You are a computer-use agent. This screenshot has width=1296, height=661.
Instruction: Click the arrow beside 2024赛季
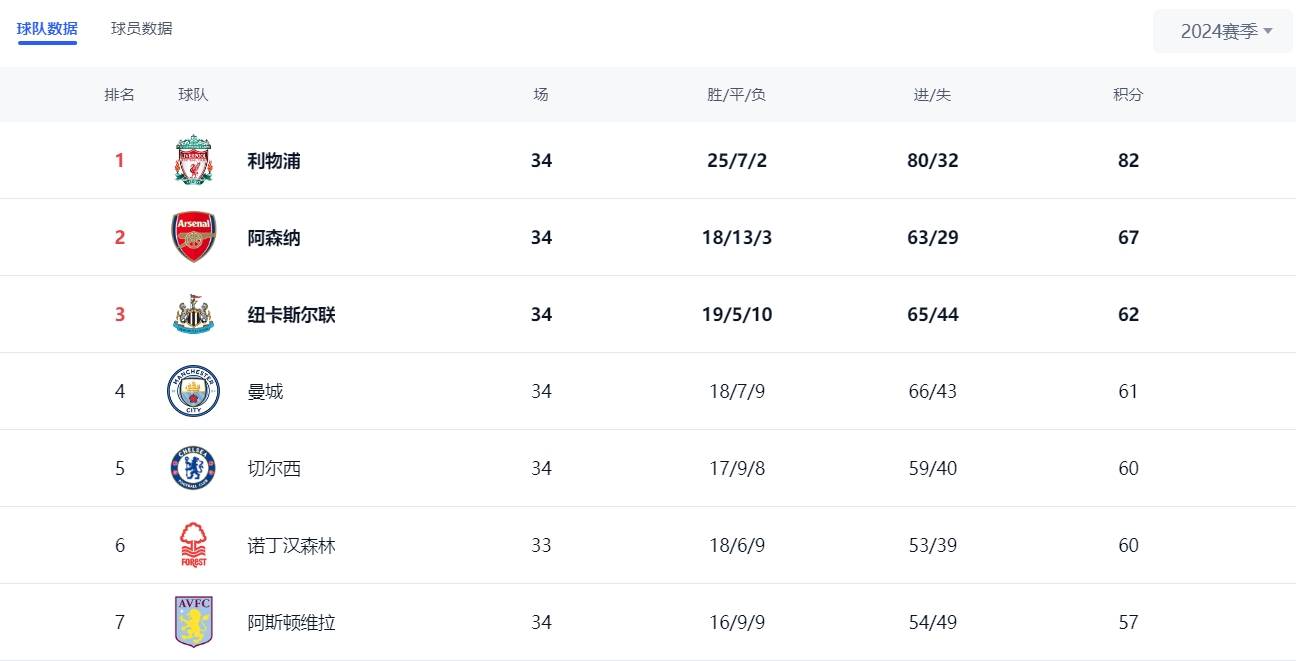(1268, 31)
